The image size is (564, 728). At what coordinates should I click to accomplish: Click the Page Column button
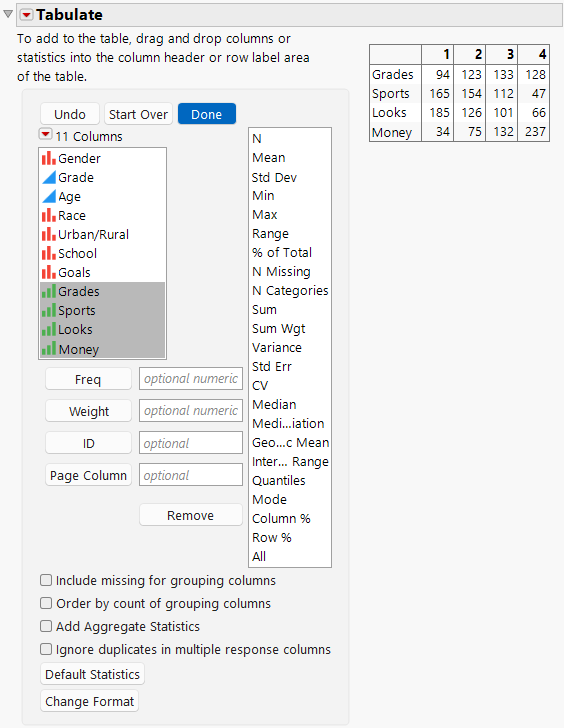click(88, 475)
